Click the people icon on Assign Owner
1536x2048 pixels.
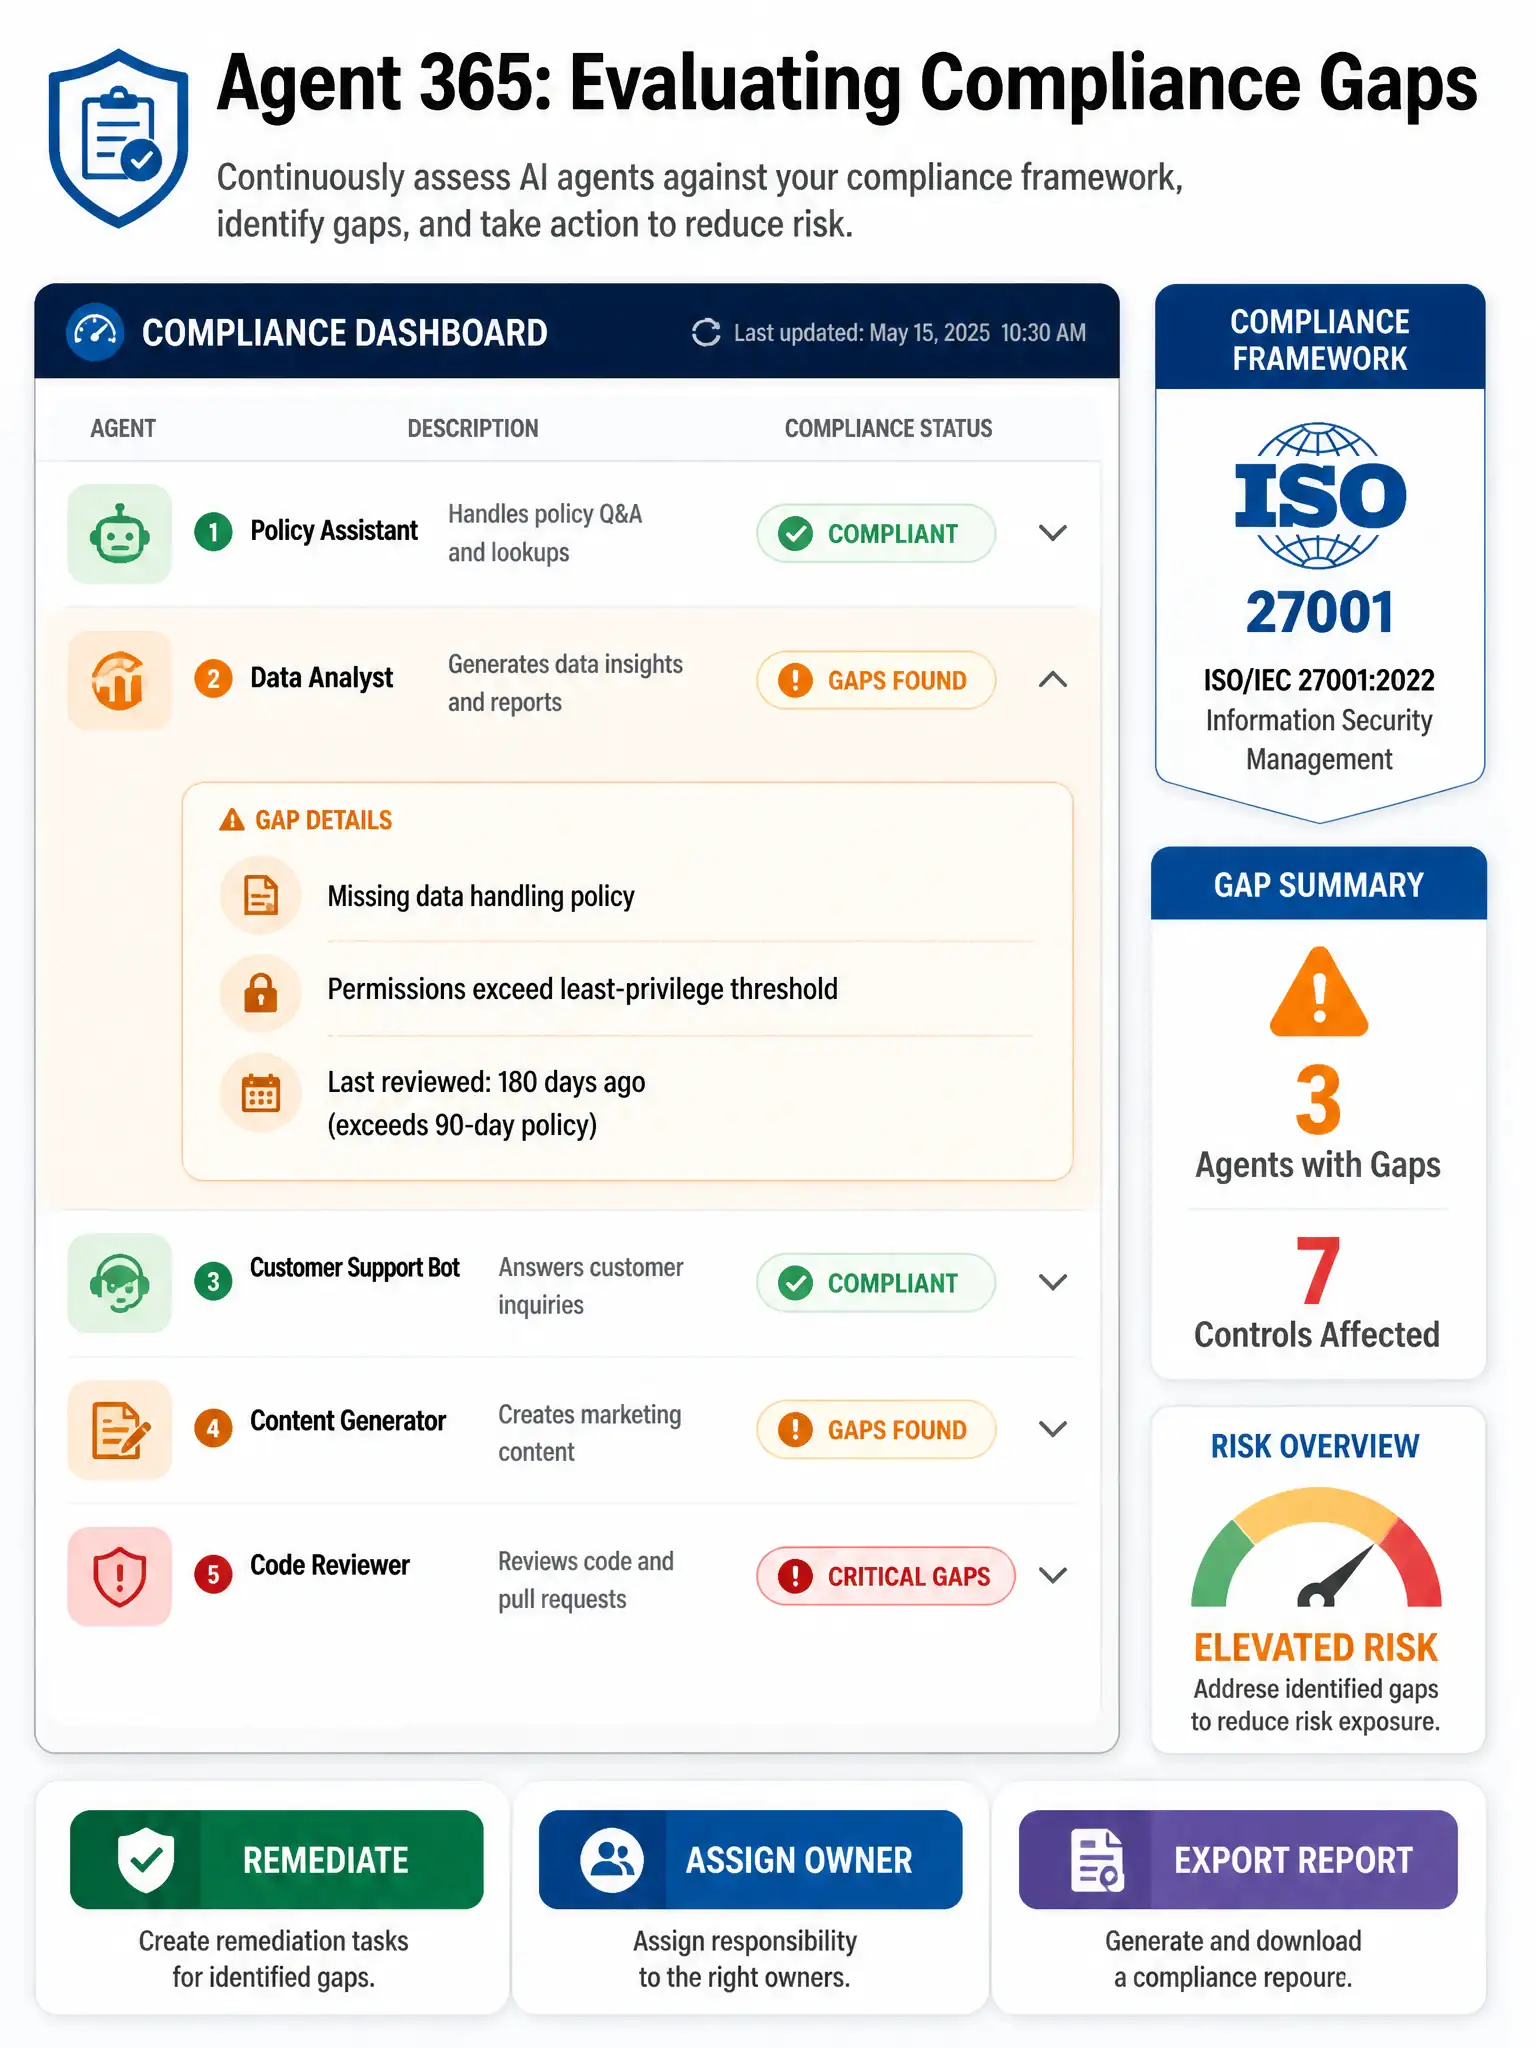tap(612, 1860)
